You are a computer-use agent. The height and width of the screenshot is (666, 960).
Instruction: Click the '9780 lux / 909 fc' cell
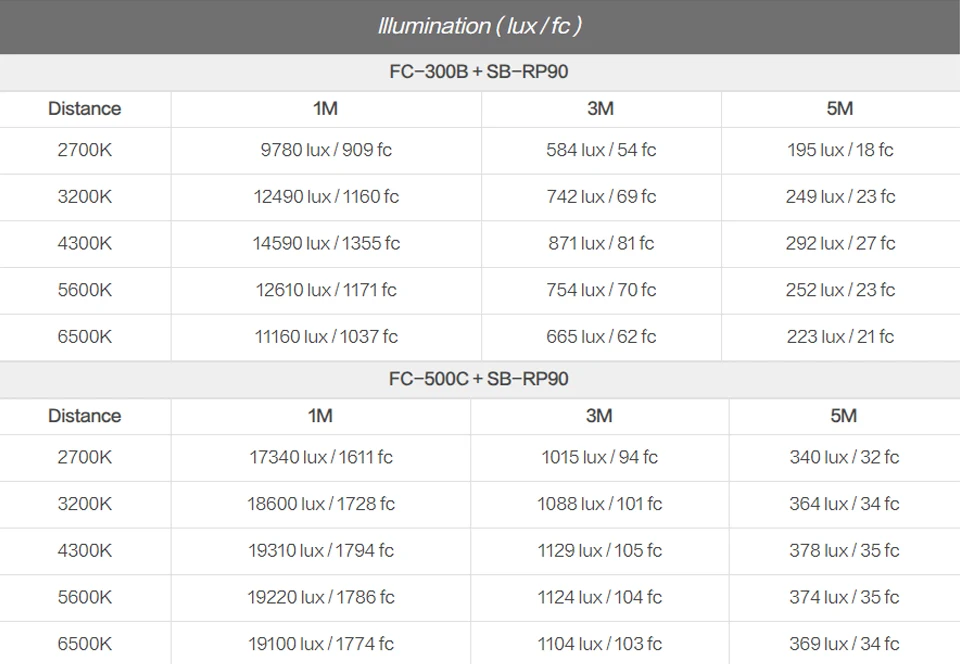(x=326, y=150)
